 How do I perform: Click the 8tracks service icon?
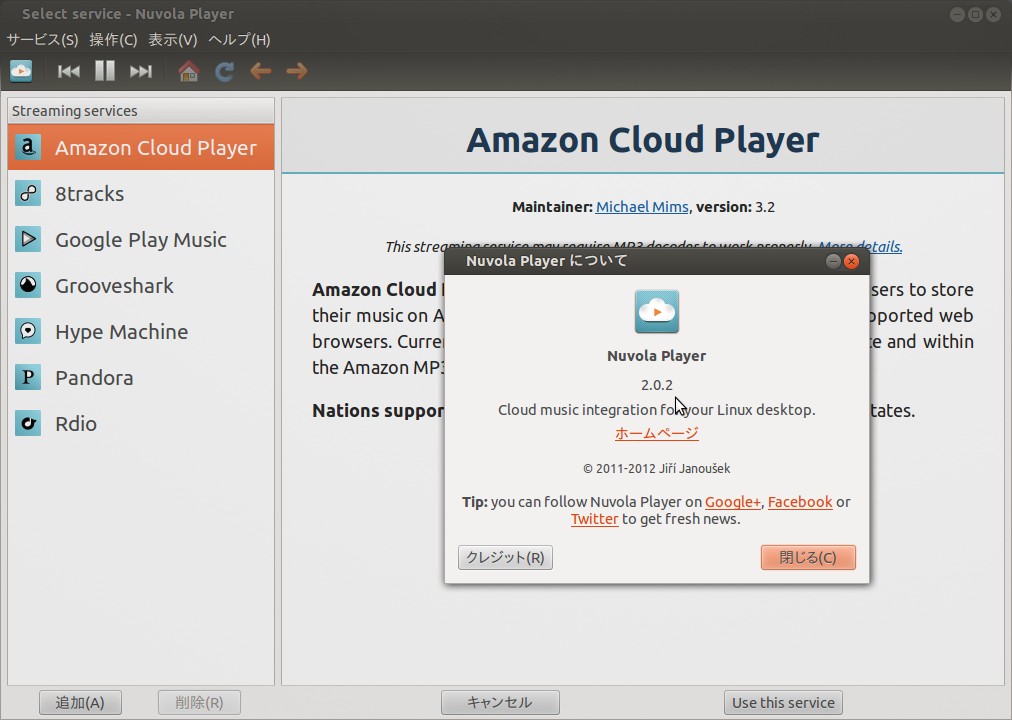coord(28,194)
